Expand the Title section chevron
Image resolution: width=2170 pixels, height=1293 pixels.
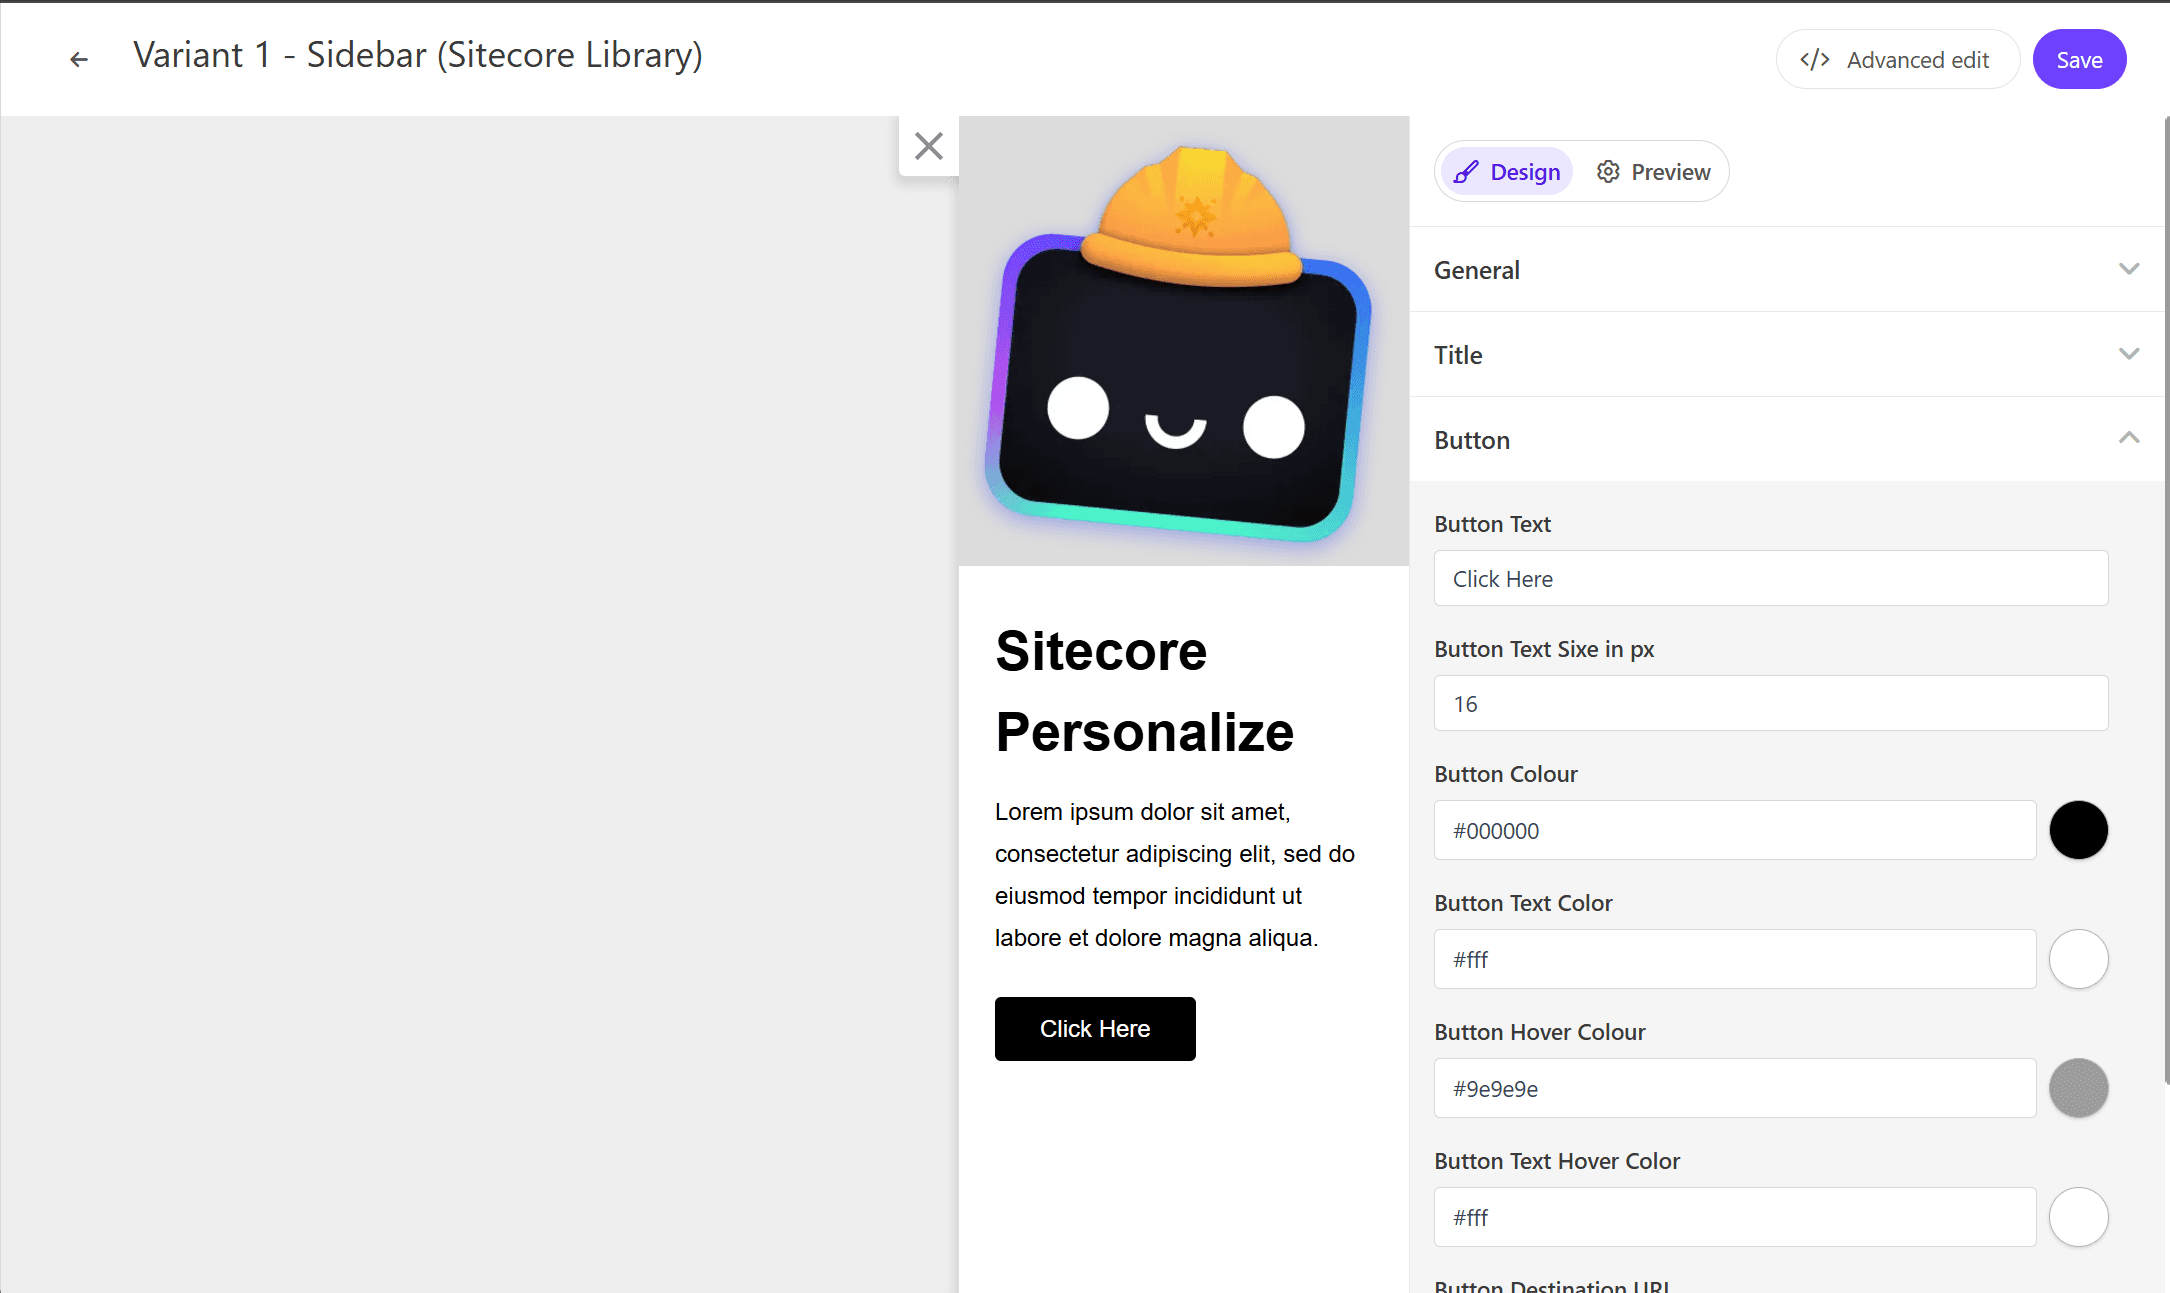click(x=2128, y=354)
